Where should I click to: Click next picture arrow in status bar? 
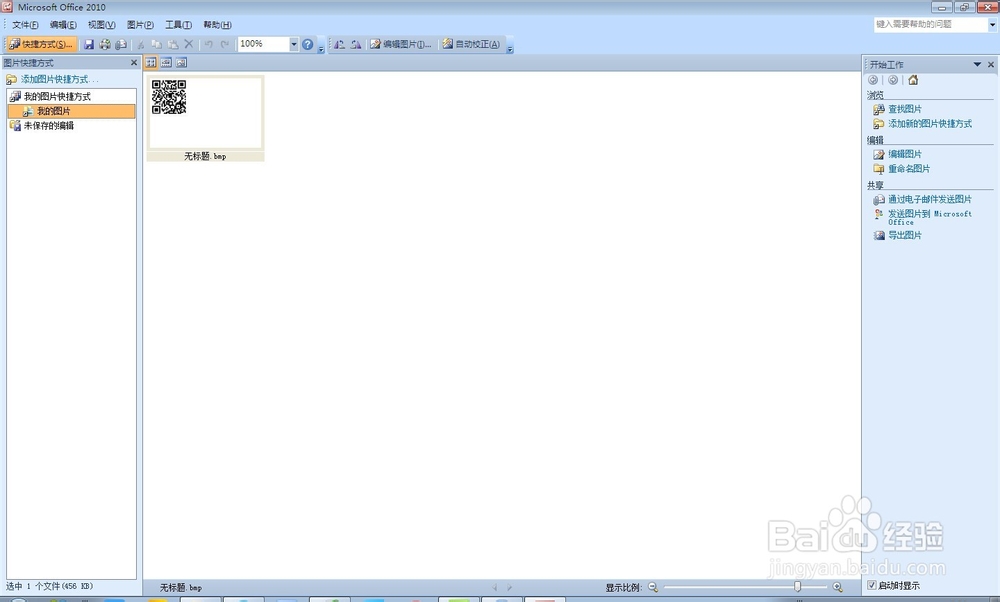point(509,587)
